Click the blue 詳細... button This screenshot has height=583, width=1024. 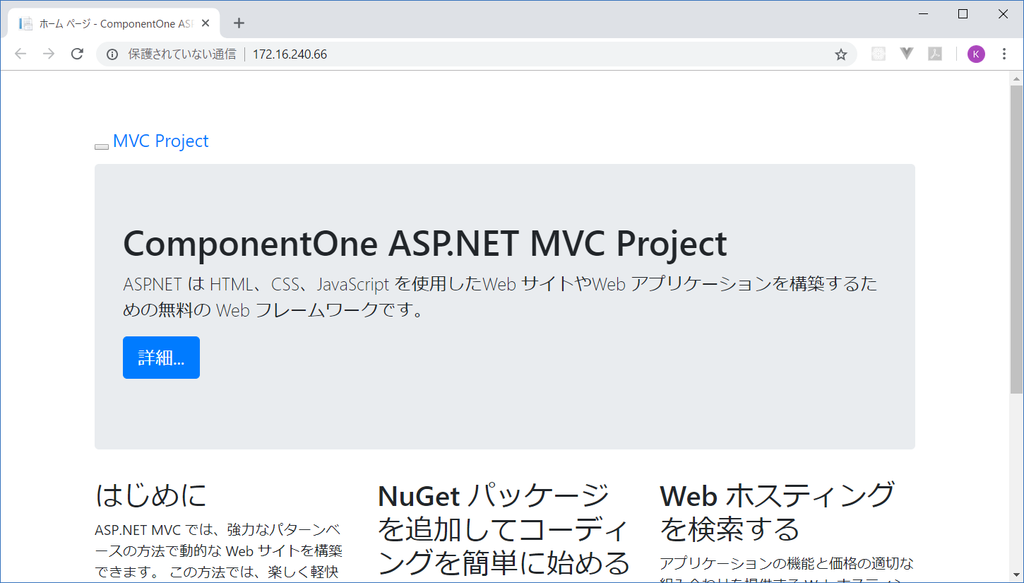coord(161,357)
